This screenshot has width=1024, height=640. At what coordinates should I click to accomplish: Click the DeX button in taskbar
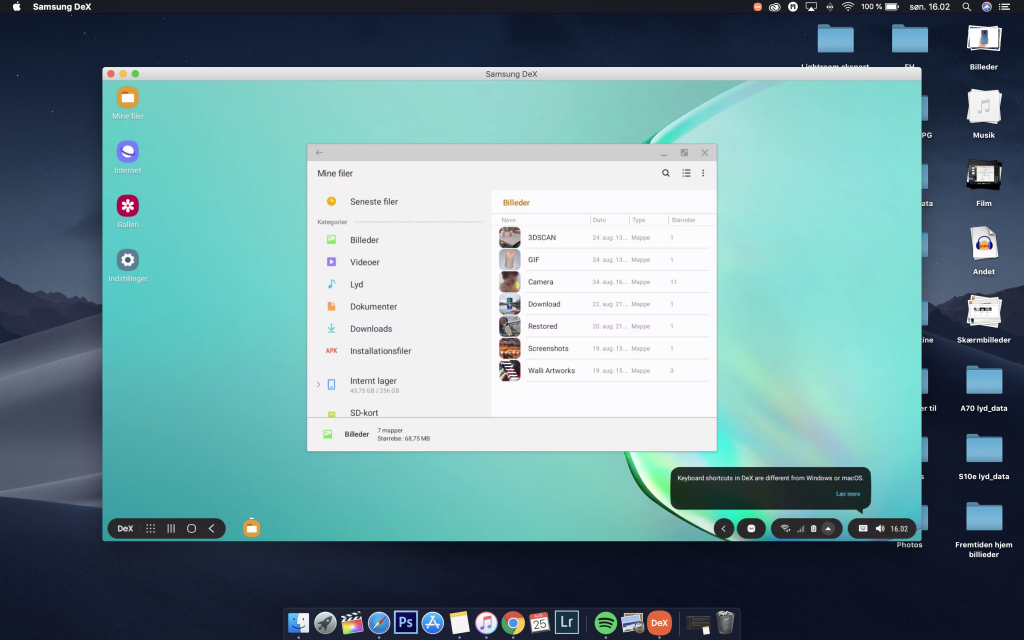tap(125, 528)
